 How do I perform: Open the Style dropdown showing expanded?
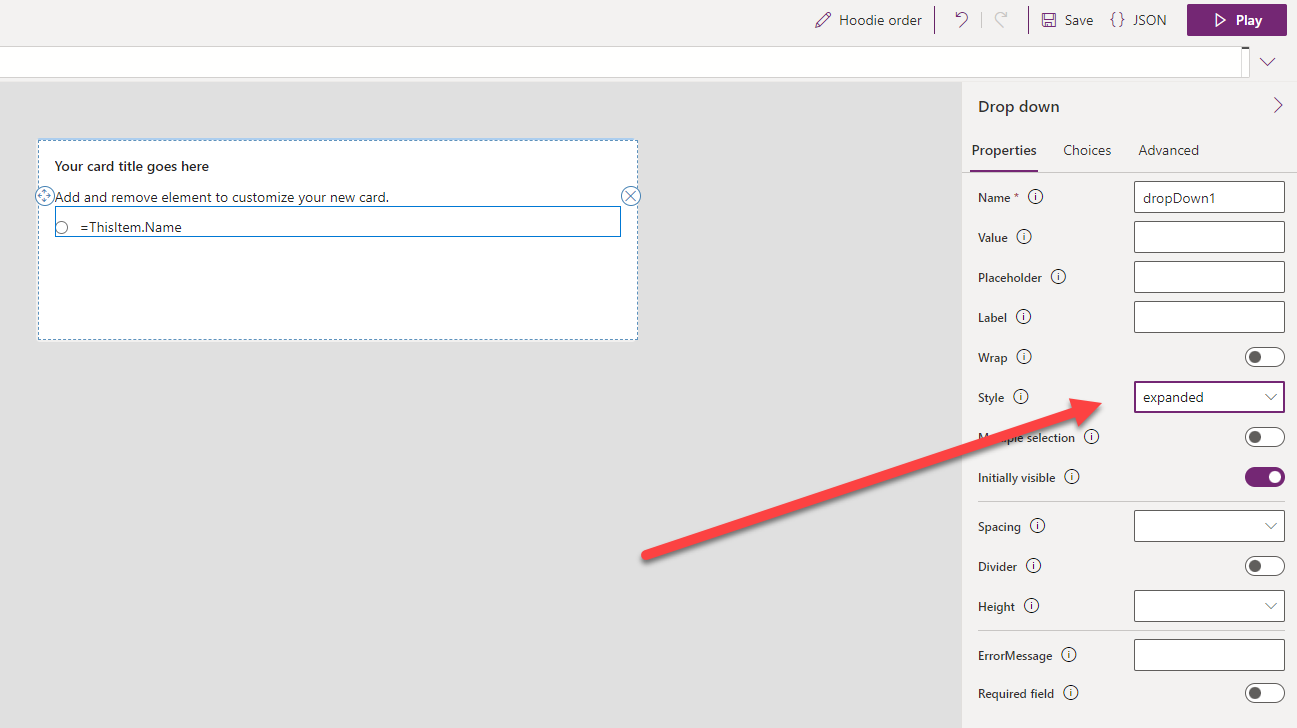(1209, 397)
